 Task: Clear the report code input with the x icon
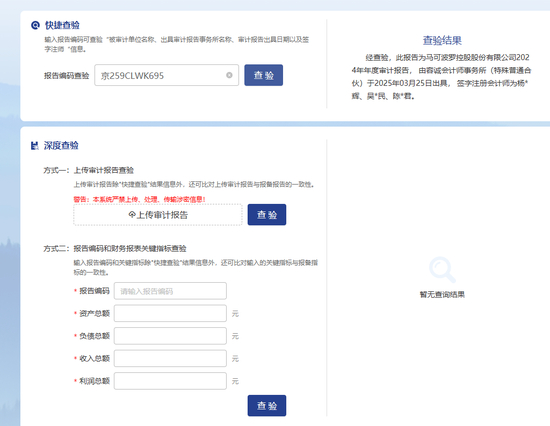click(229, 75)
